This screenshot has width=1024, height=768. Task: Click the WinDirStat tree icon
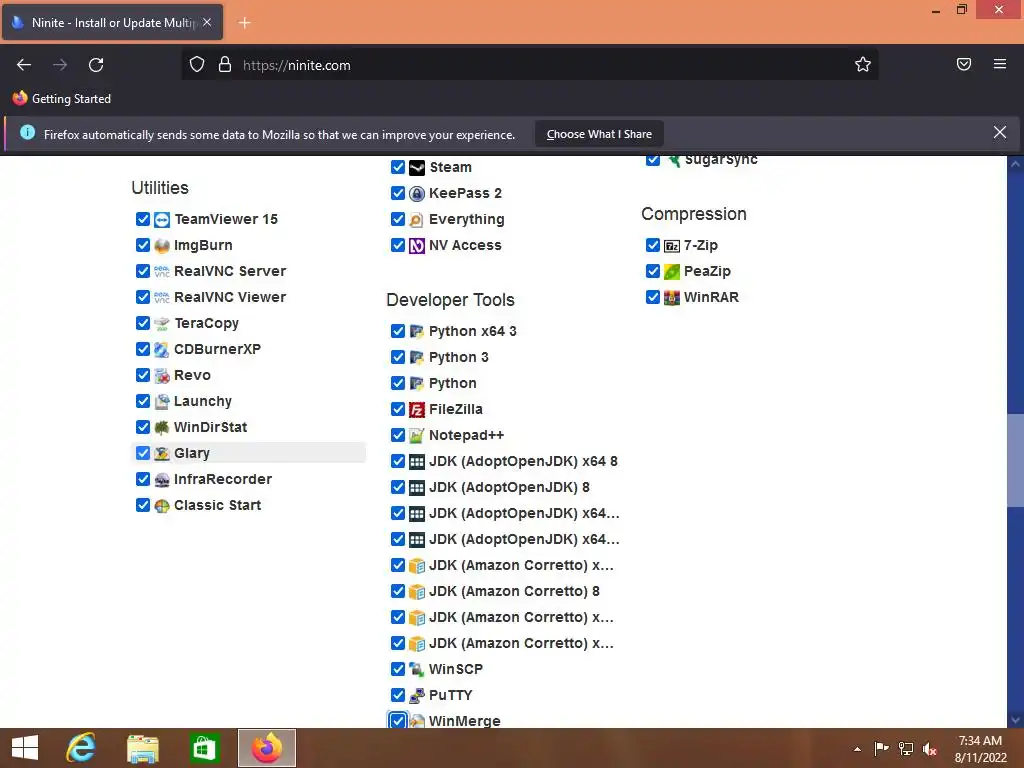161,428
